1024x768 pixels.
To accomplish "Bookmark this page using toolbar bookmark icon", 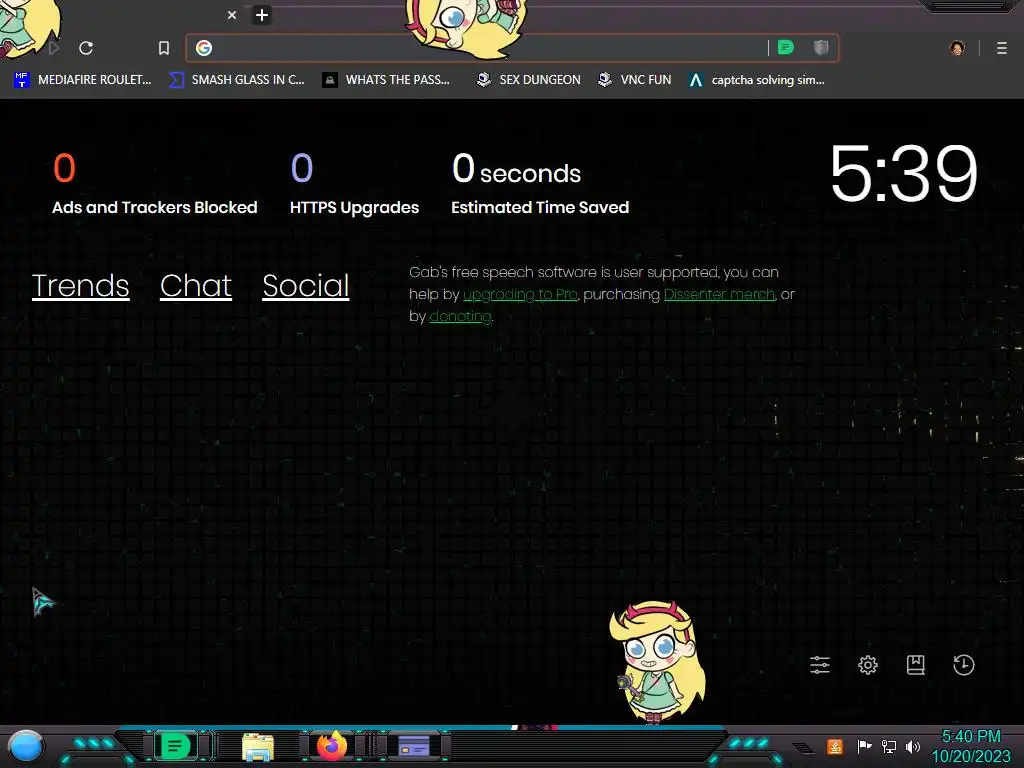I will (164, 48).
